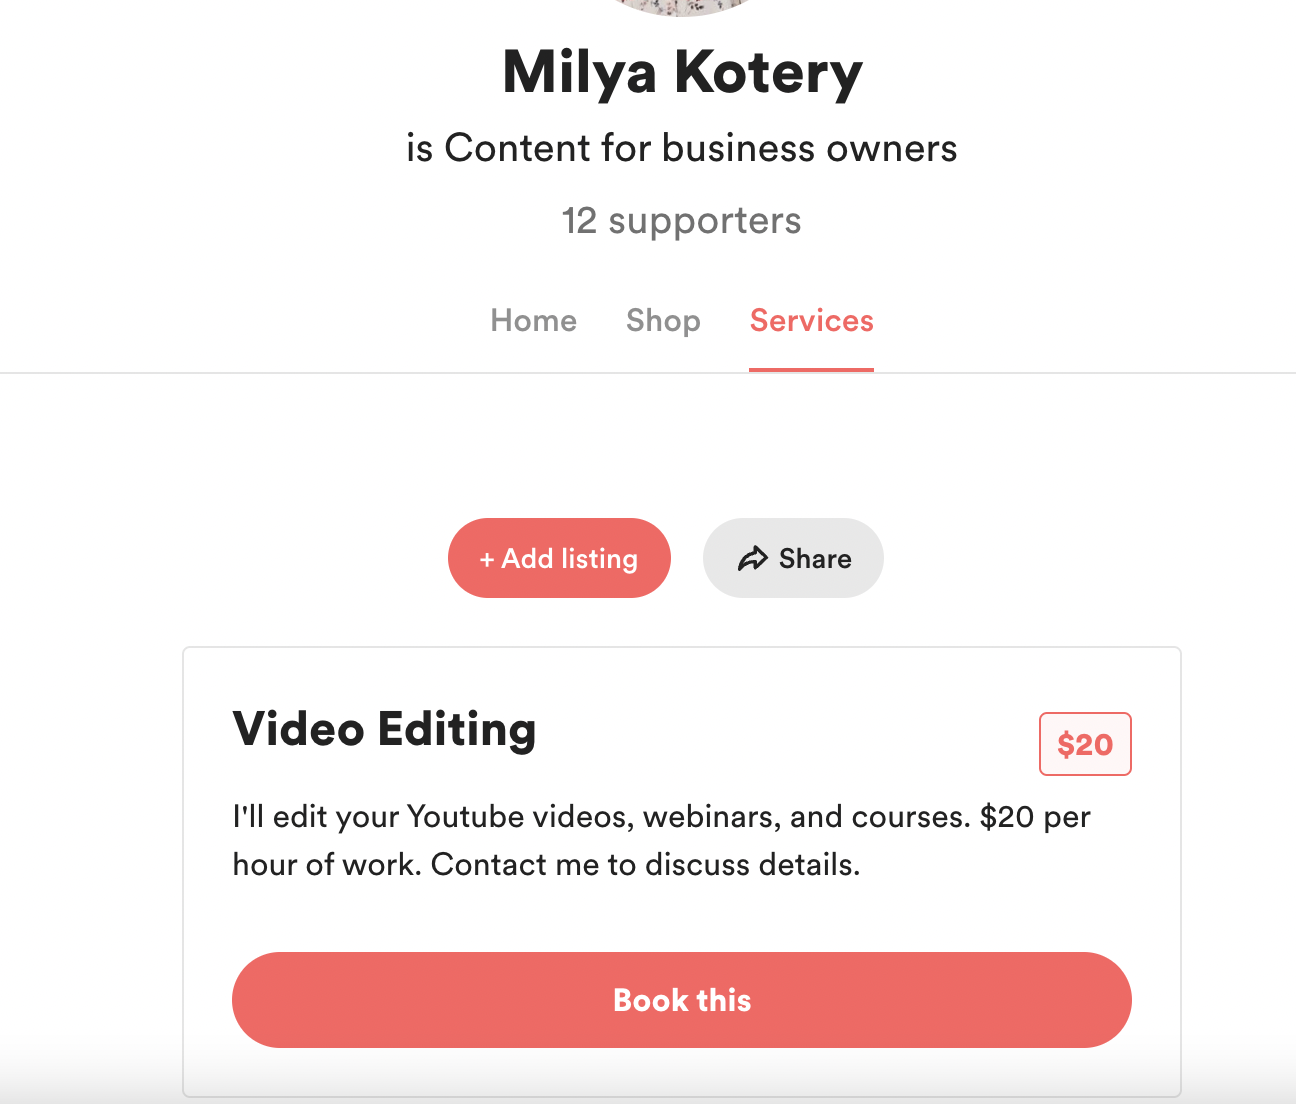Open the profile avatar at the top
Screen dimensions: 1296x1104
pos(682,7)
